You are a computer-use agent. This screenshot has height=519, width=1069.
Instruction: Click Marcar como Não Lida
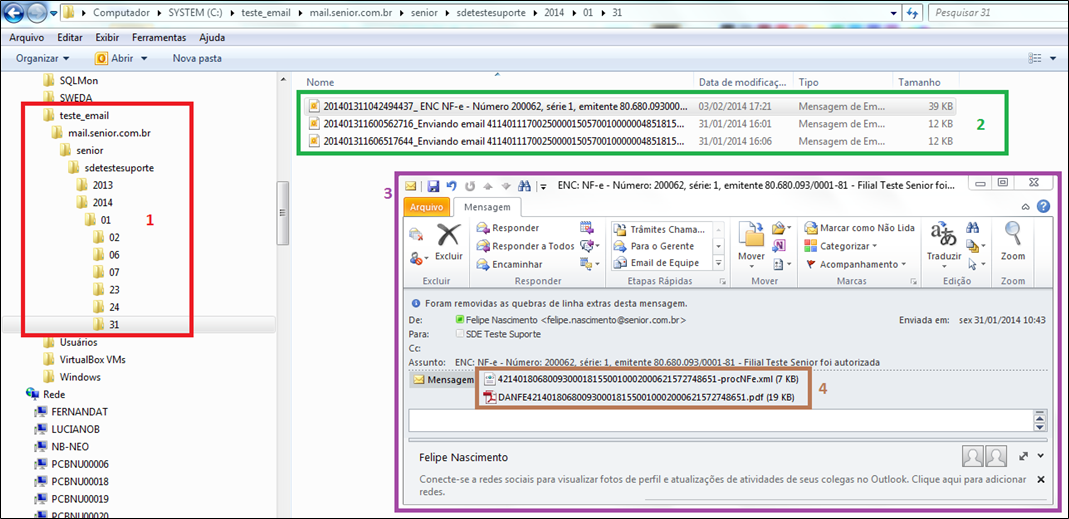(860, 228)
